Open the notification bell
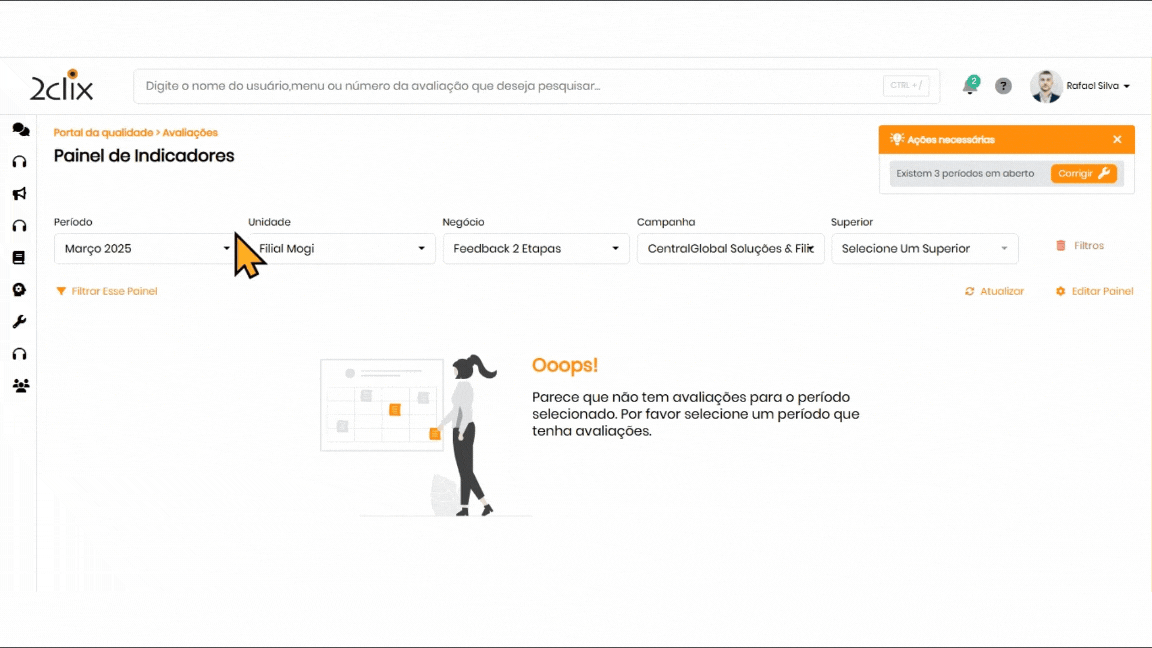The width and height of the screenshot is (1152, 648). (x=969, y=87)
